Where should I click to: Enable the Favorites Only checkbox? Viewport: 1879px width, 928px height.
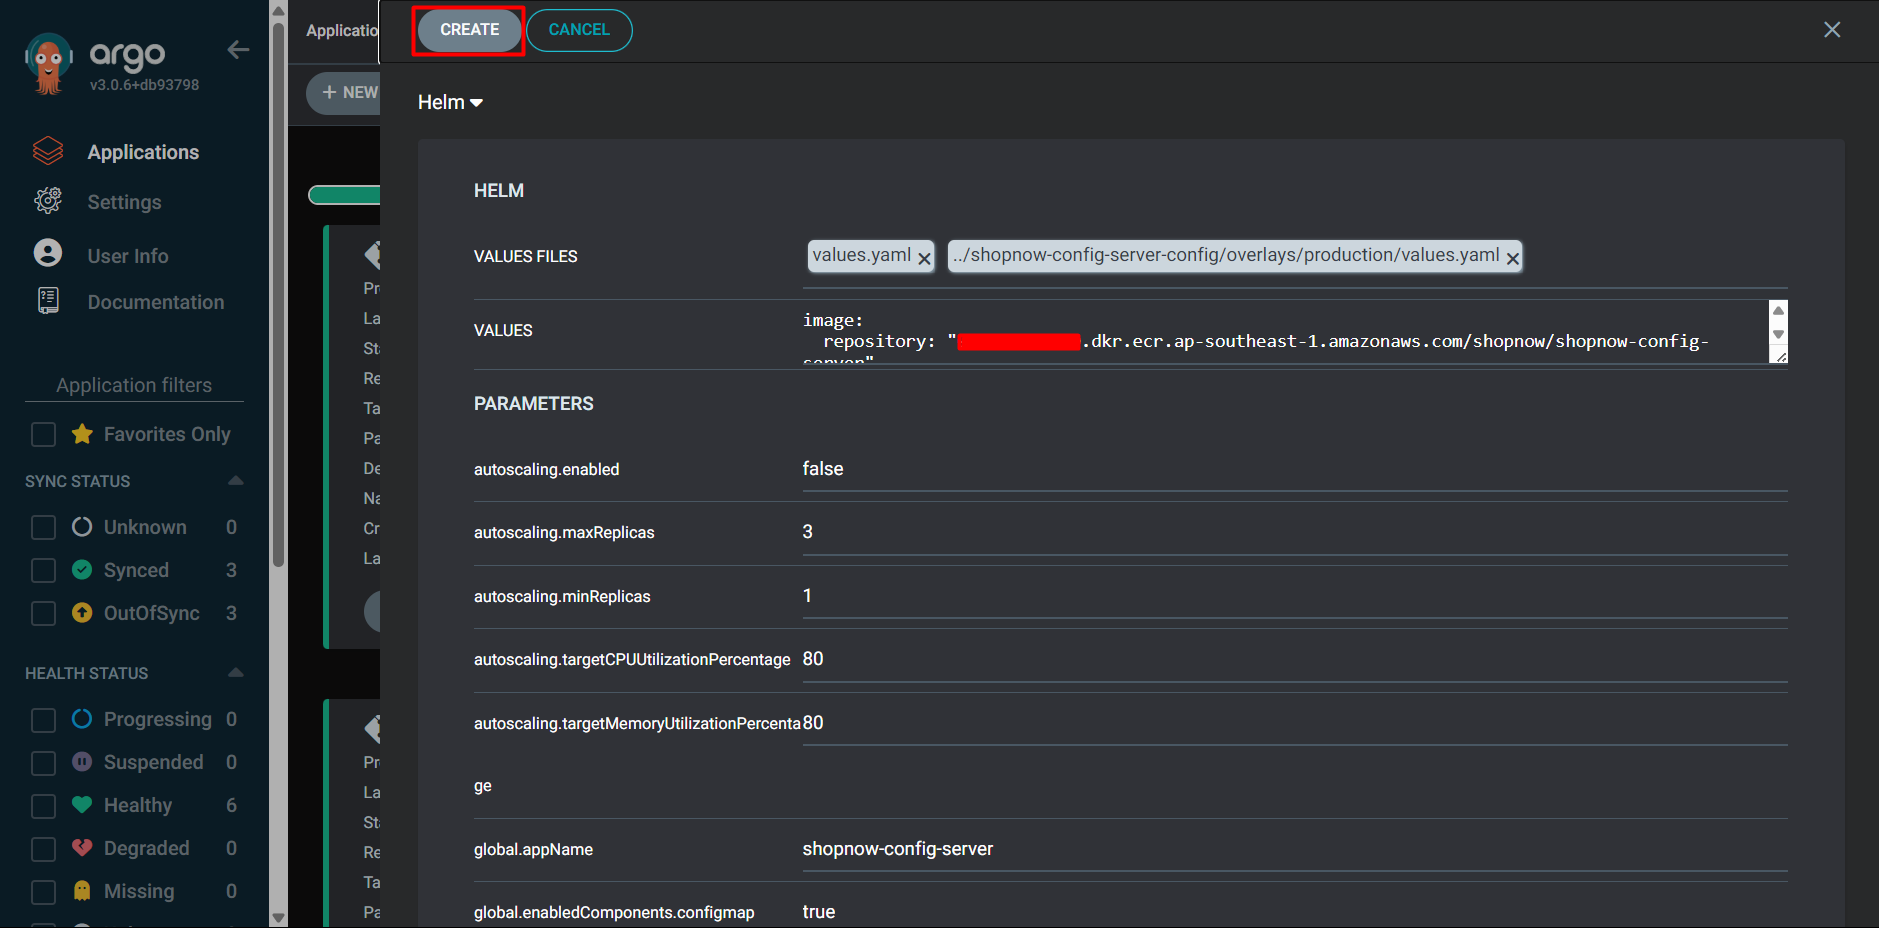tap(43, 434)
